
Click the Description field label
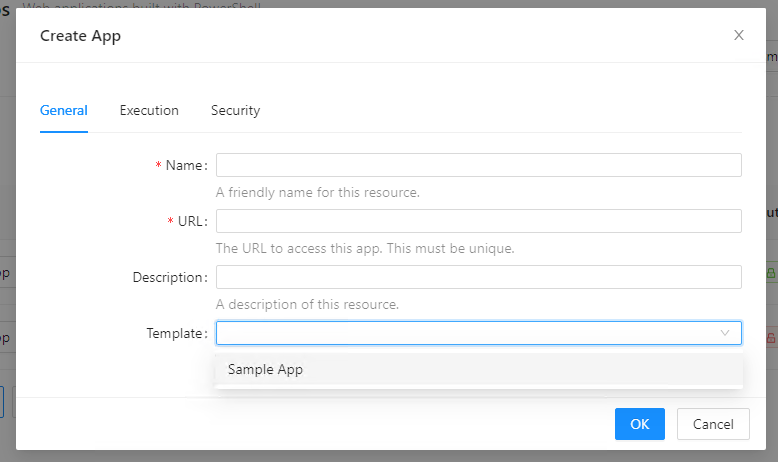coord(169,278)
